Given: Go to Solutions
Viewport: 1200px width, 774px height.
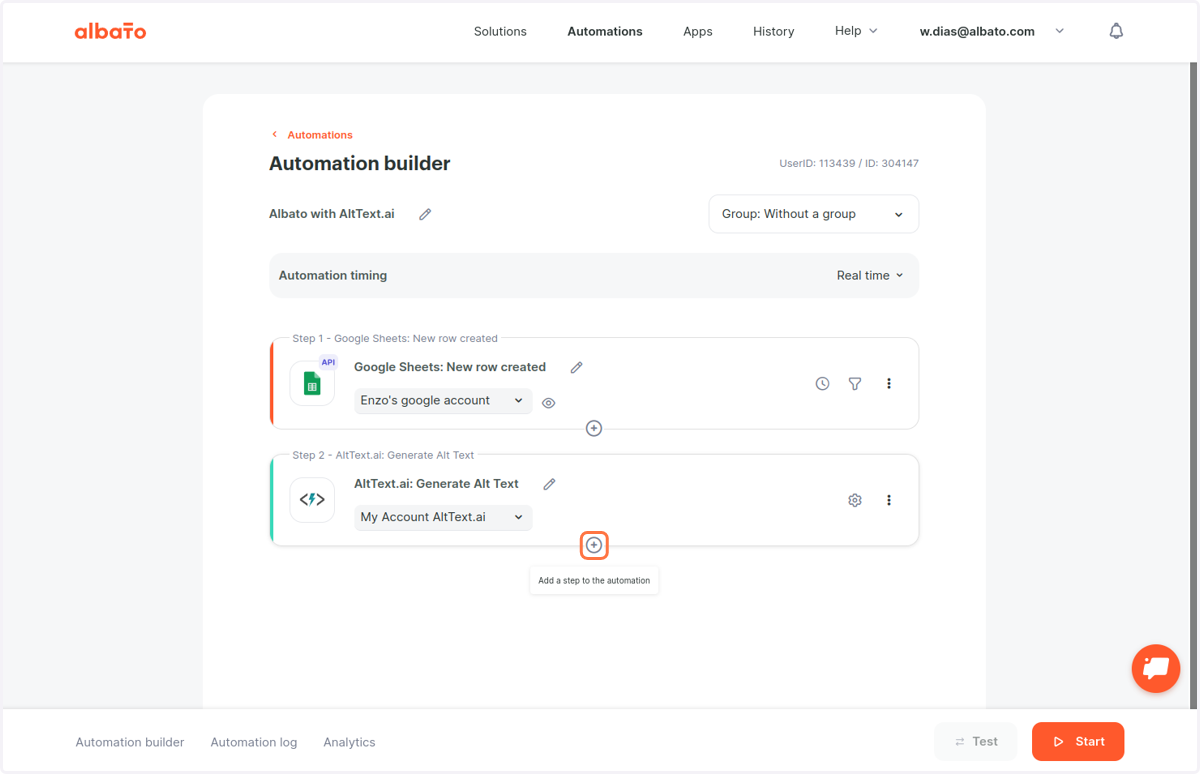Looking at the screenshot, I should [x=500, y=31].
